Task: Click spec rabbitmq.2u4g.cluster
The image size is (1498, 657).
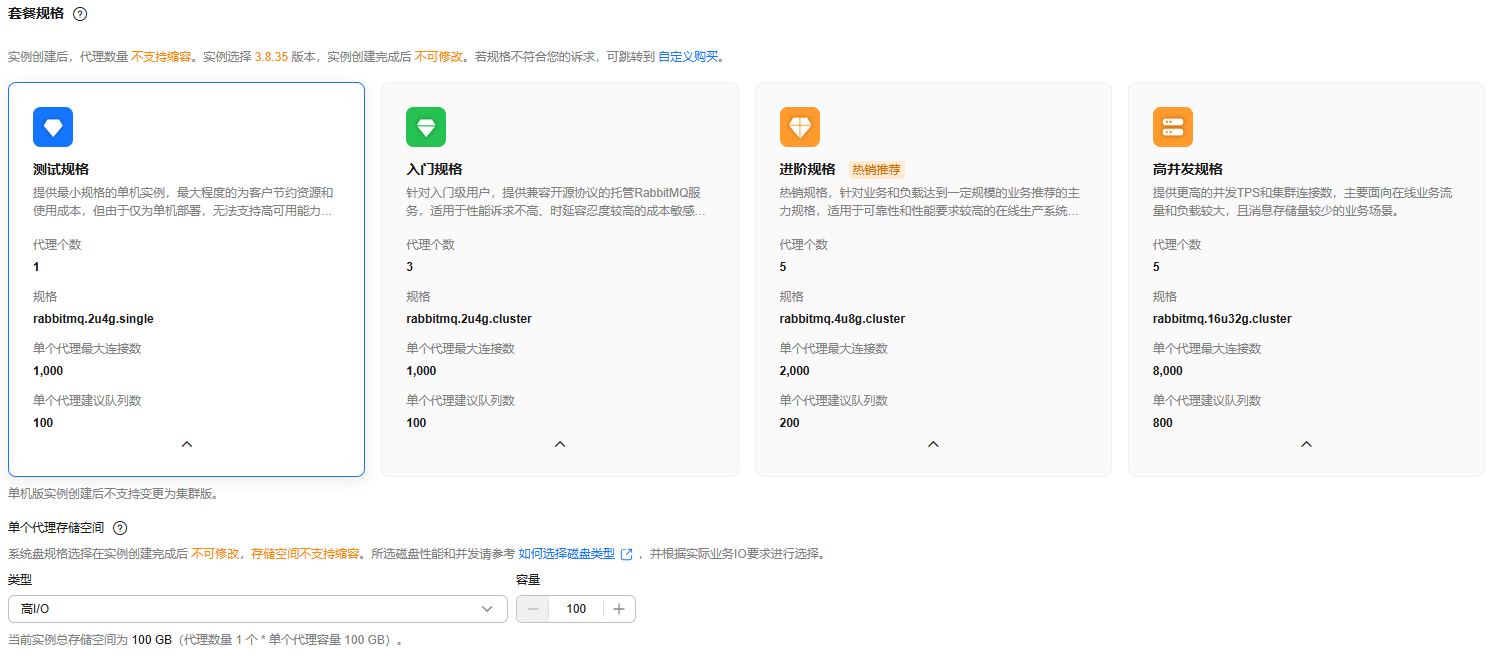Action: tap(469, 319)
